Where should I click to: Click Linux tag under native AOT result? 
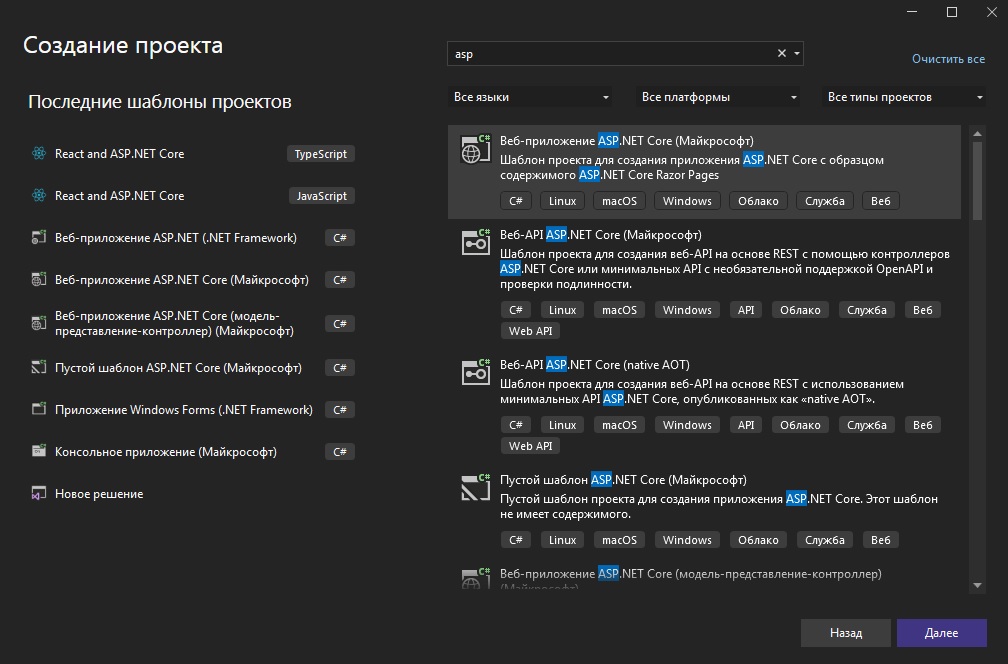tap(562, 425)
